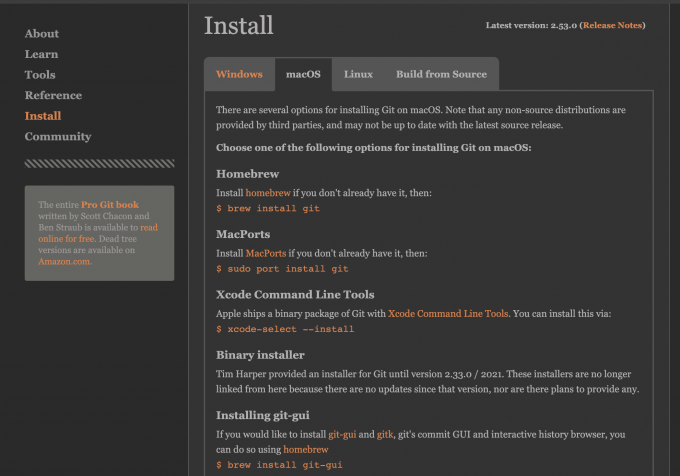Follow the Xcode Command Line Tools link
This screenshot has width=680, height=476.
[448, 313]
